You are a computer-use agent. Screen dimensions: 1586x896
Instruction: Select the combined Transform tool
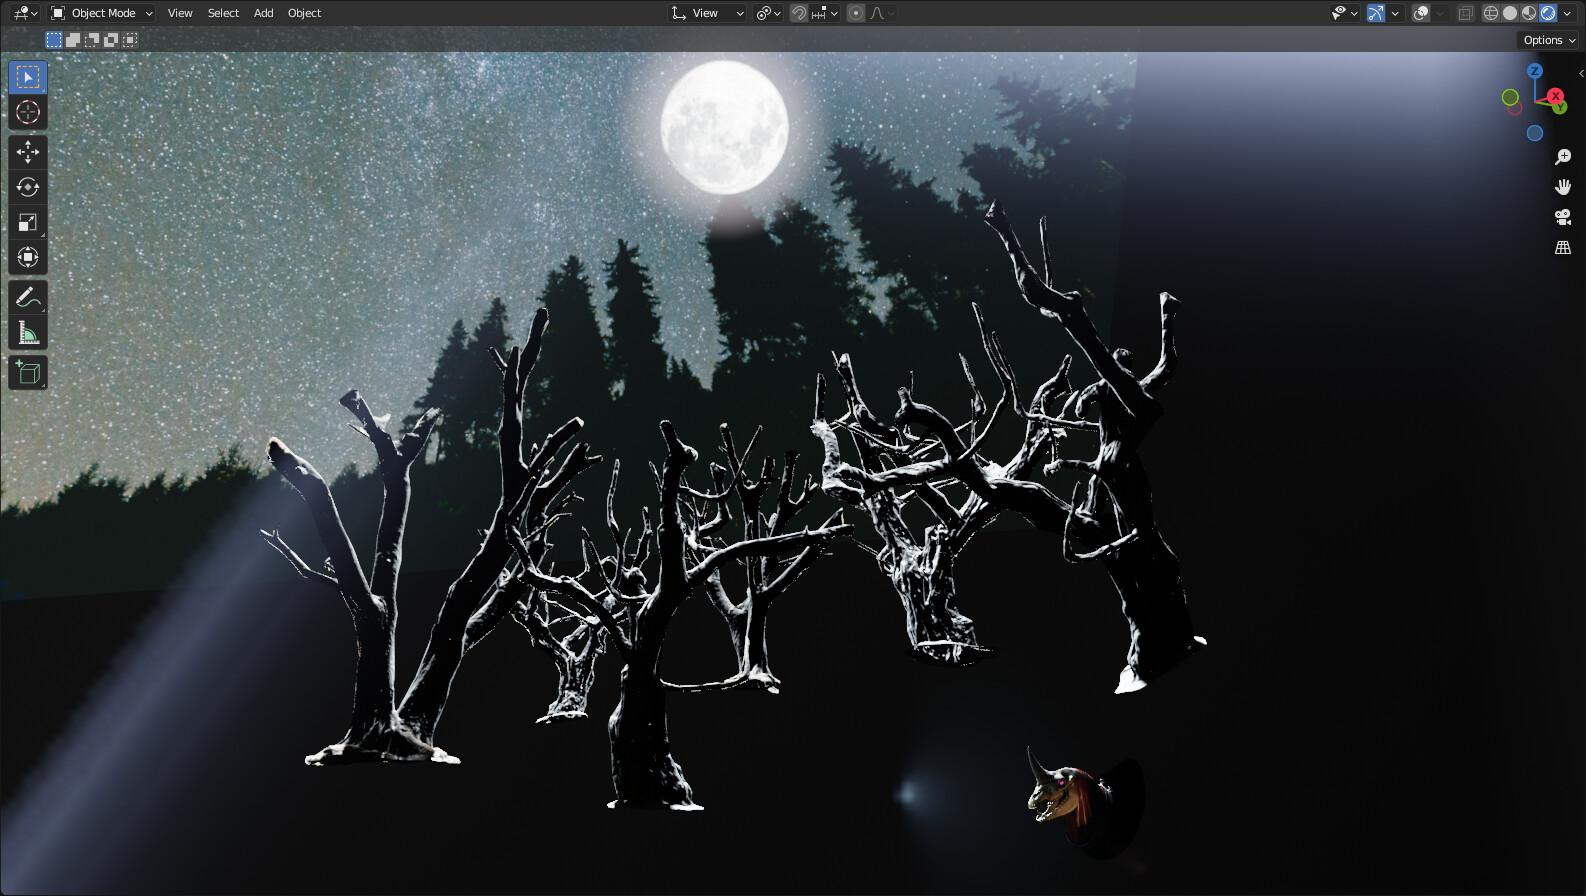28,257
